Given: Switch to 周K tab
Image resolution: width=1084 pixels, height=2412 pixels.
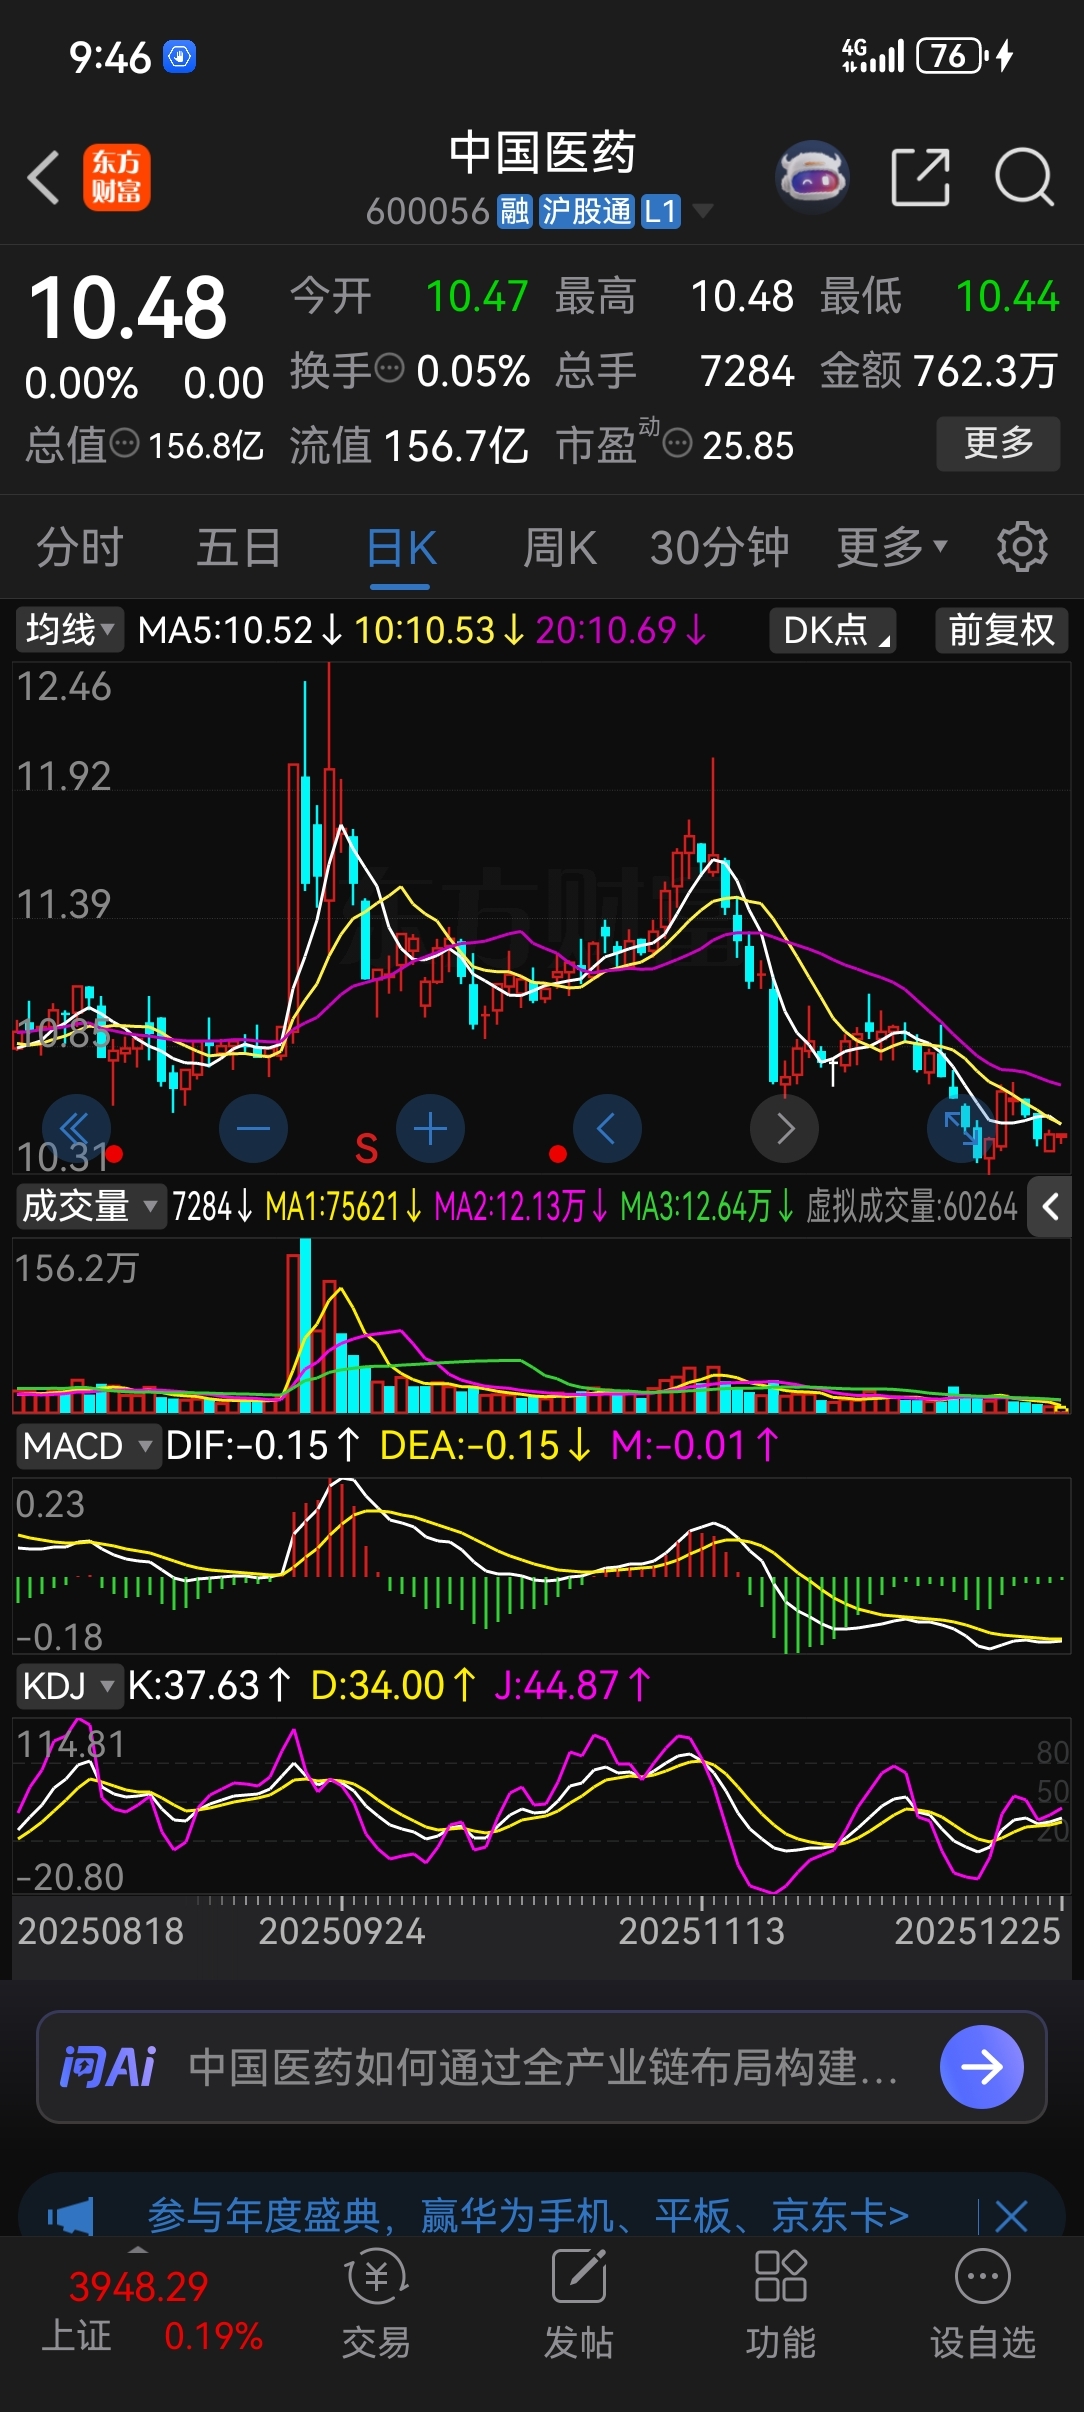Looking at the screenshot, I should 560,547.
